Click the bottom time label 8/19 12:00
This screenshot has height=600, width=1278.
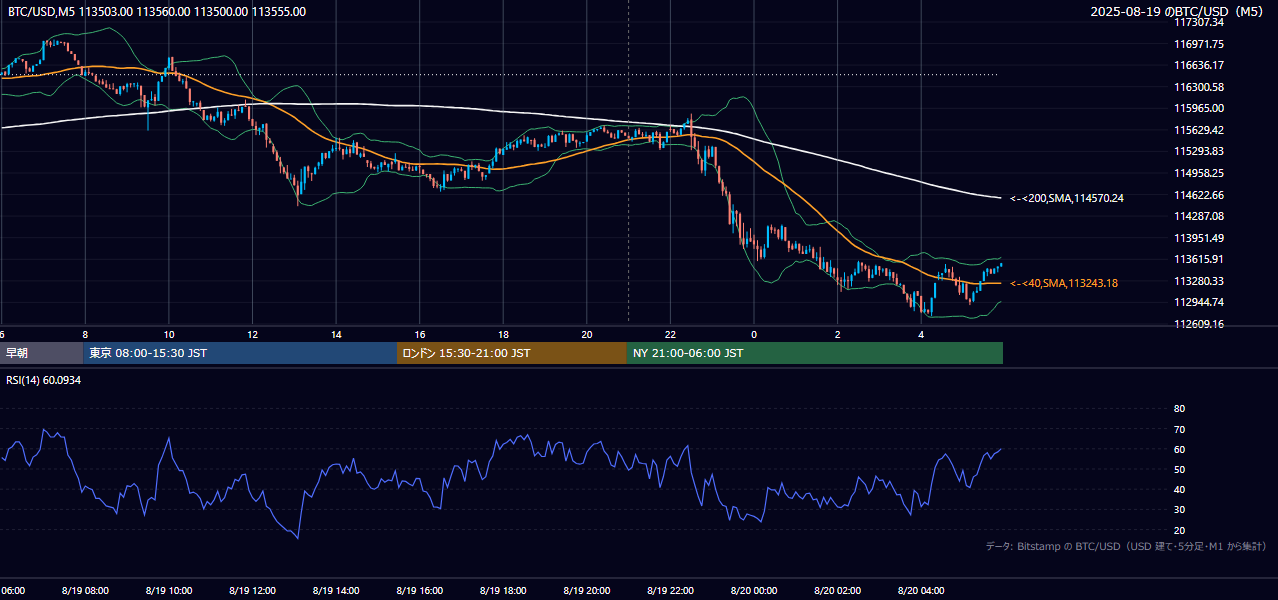point(252,591)
